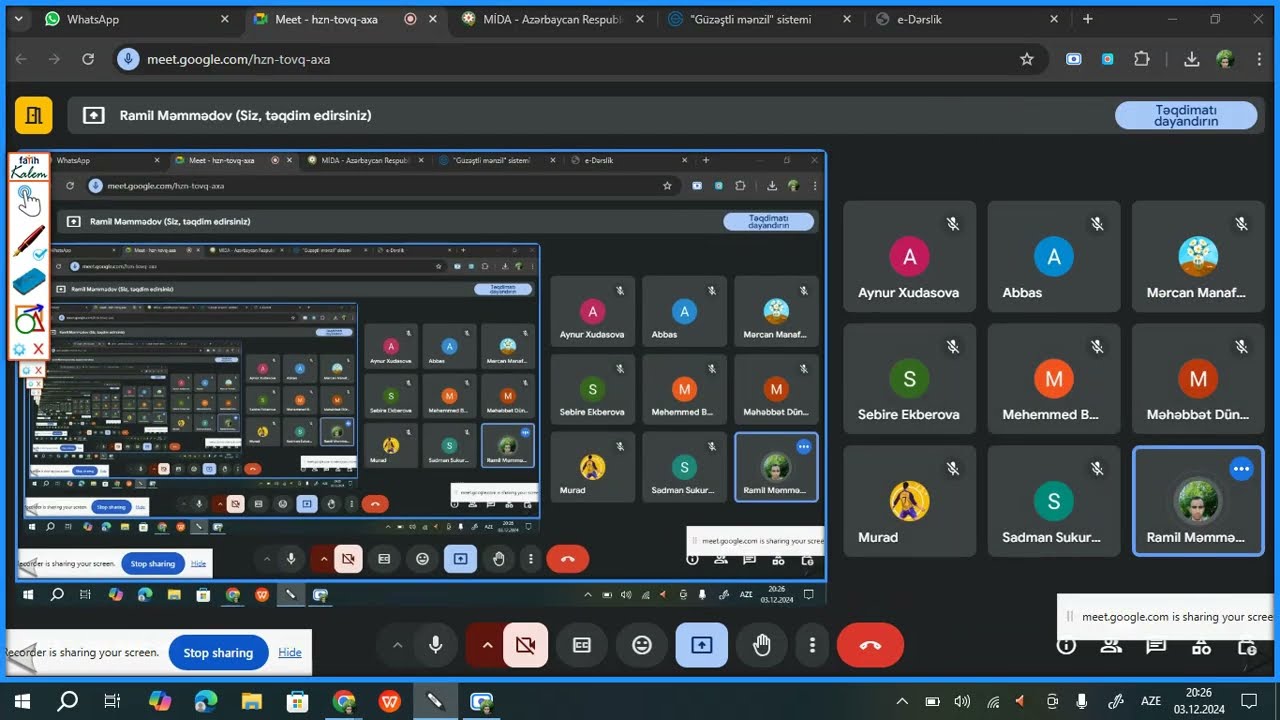The image size is (1280, 720).
Task: Select the blue eraser tool in Fatih Kalem
Action: tap(29, 282)
